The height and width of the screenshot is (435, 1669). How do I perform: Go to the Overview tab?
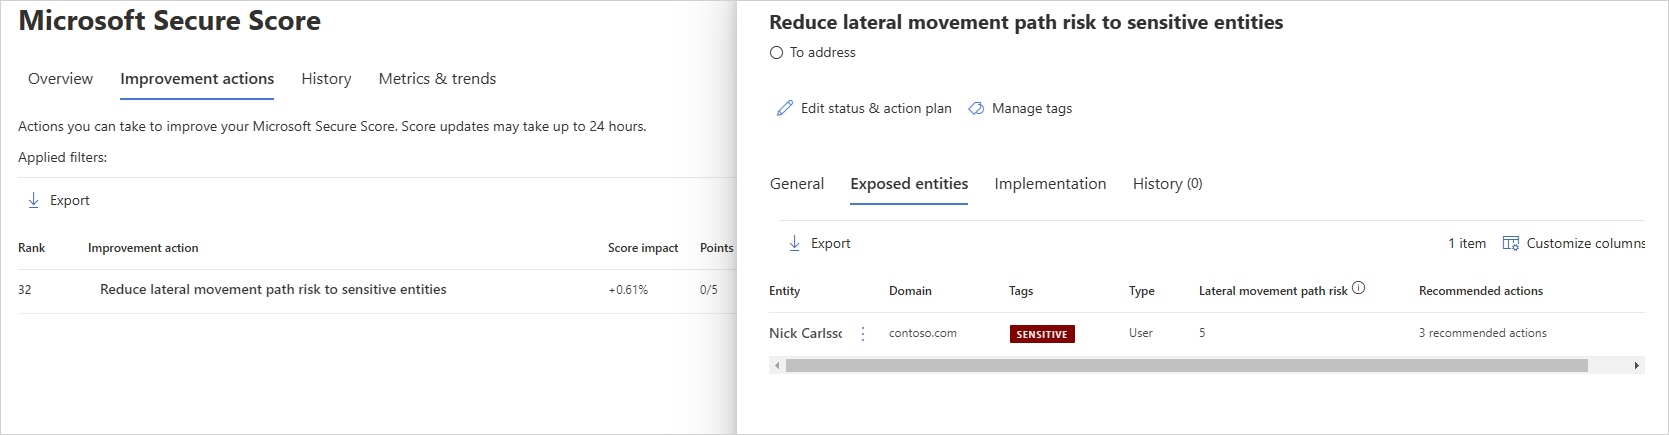point(60,79)
